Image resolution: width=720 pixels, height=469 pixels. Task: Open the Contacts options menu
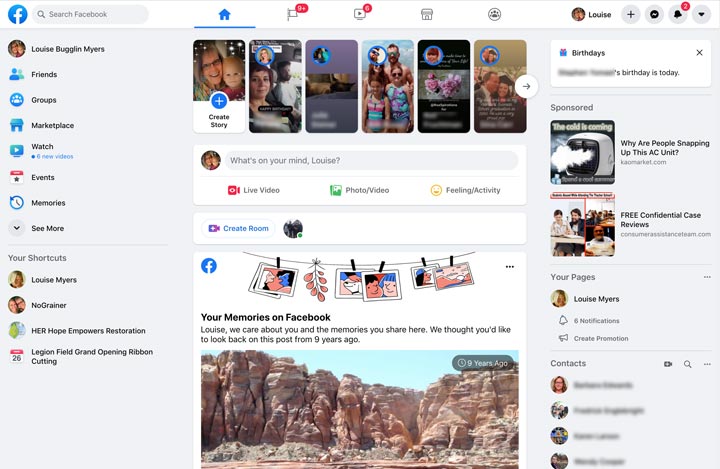click(x=707, y=364)
